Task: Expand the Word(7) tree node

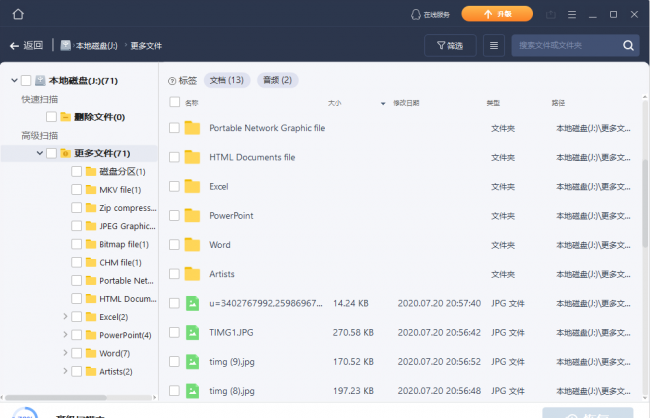Action: click(x=65, y=353)
